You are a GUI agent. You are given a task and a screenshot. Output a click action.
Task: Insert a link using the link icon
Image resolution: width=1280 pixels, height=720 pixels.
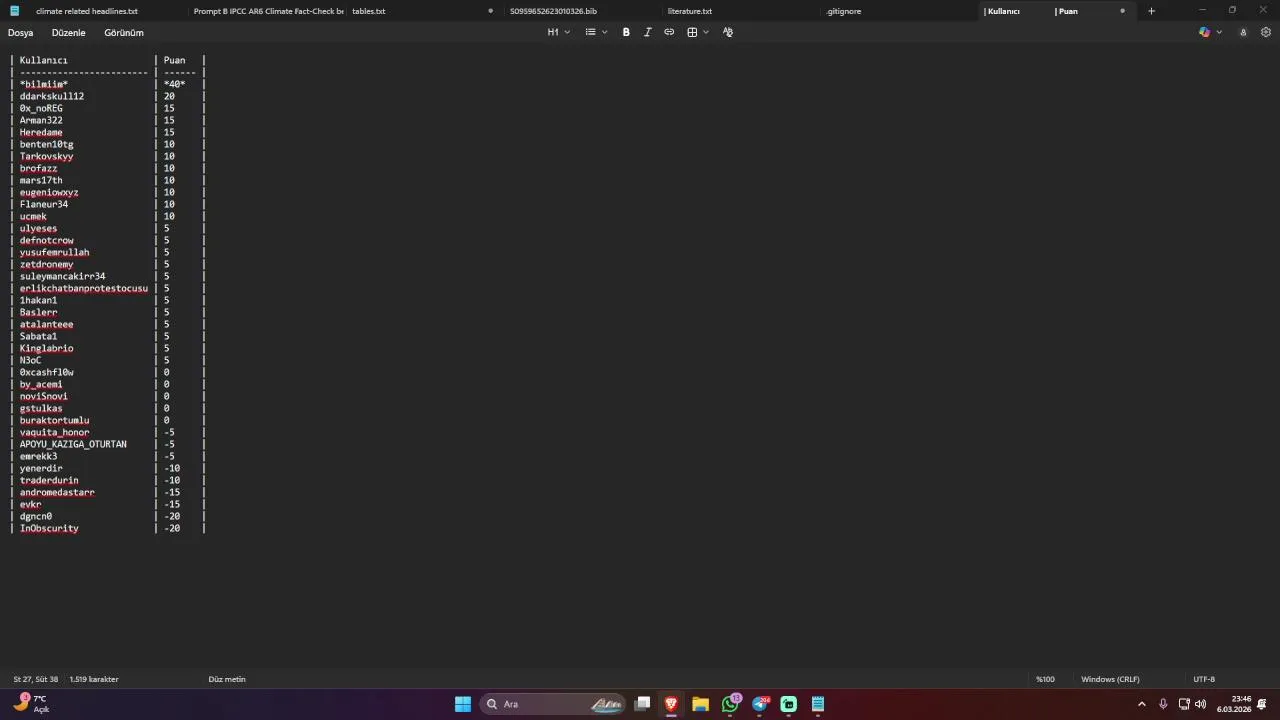click(x=669, y=32)
